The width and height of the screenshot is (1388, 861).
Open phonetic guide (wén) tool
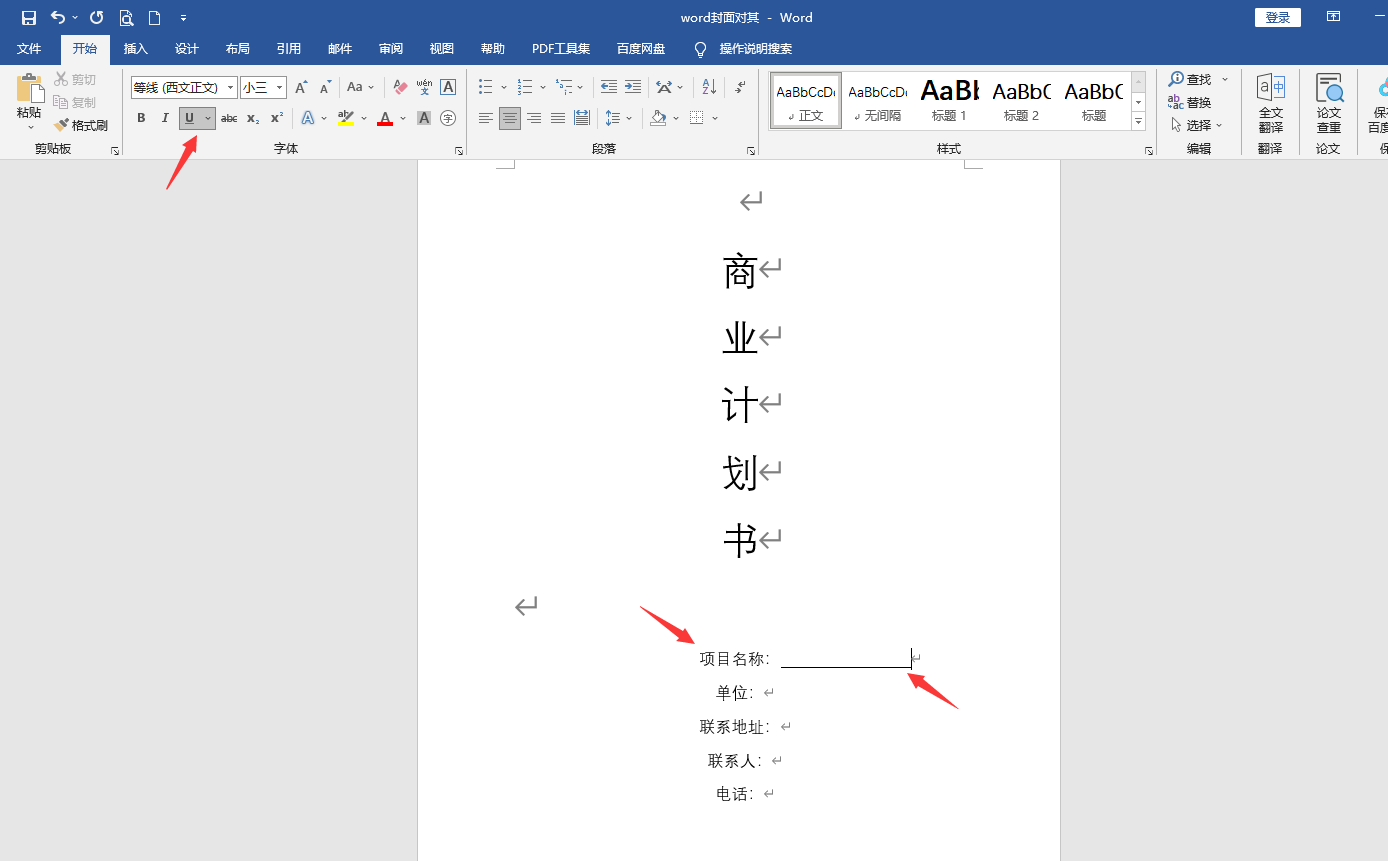click(x=424, y=88)
